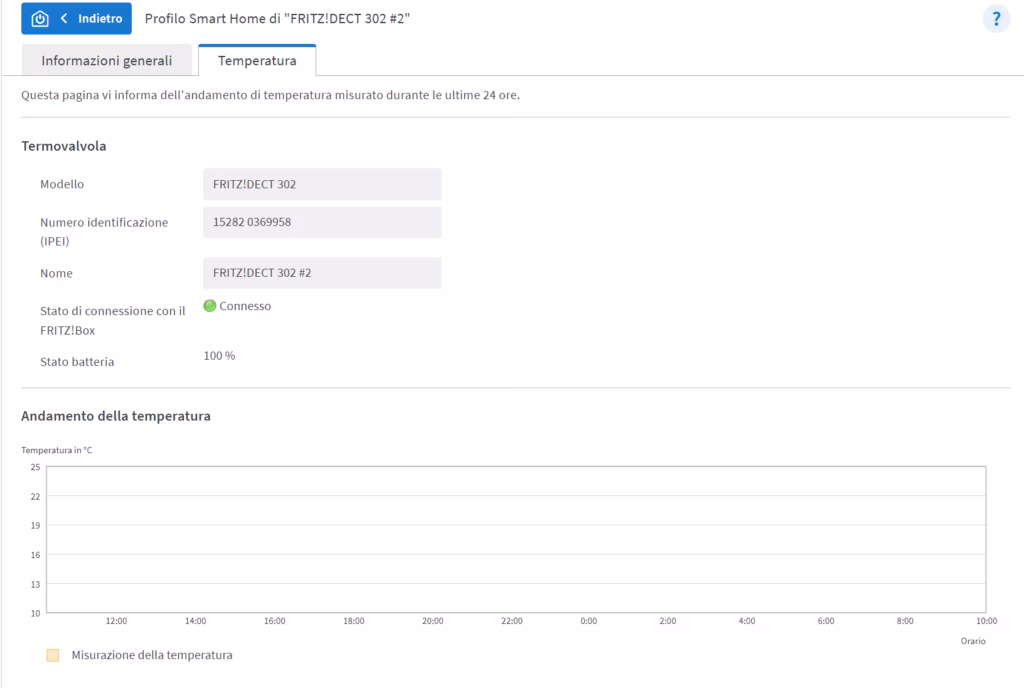Viewport: 1024px width, 688px height.
Task: Click the Stato batteria label
Action: [x=77, y=362]
